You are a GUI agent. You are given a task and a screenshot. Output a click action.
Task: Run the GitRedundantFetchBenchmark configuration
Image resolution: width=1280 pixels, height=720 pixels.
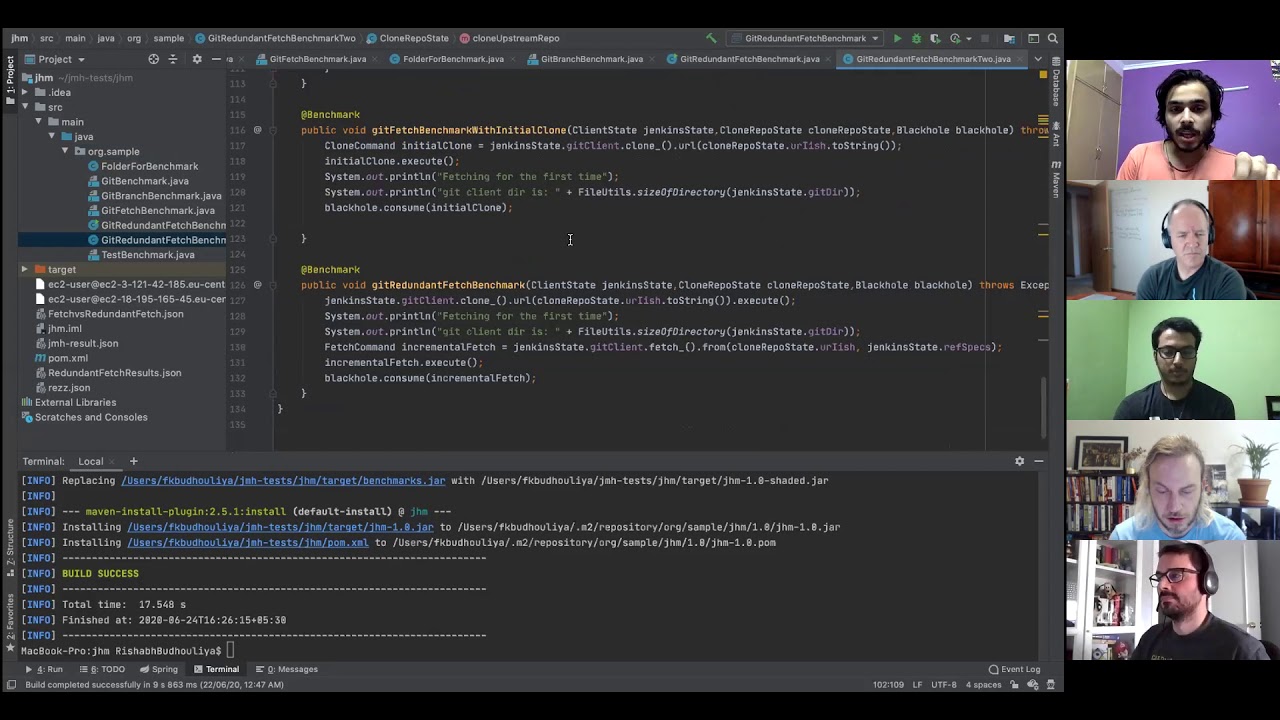tap(897, 38)
